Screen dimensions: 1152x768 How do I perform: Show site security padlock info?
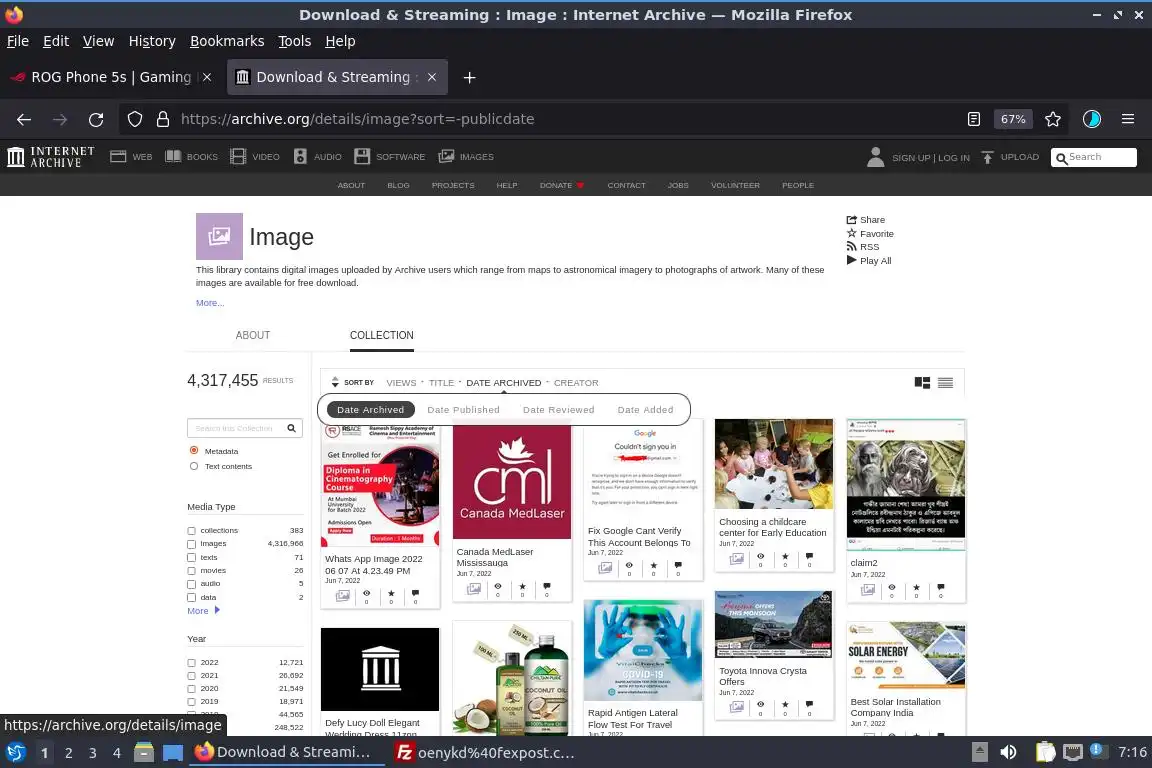pyautogui.click(x=162, y=119)
